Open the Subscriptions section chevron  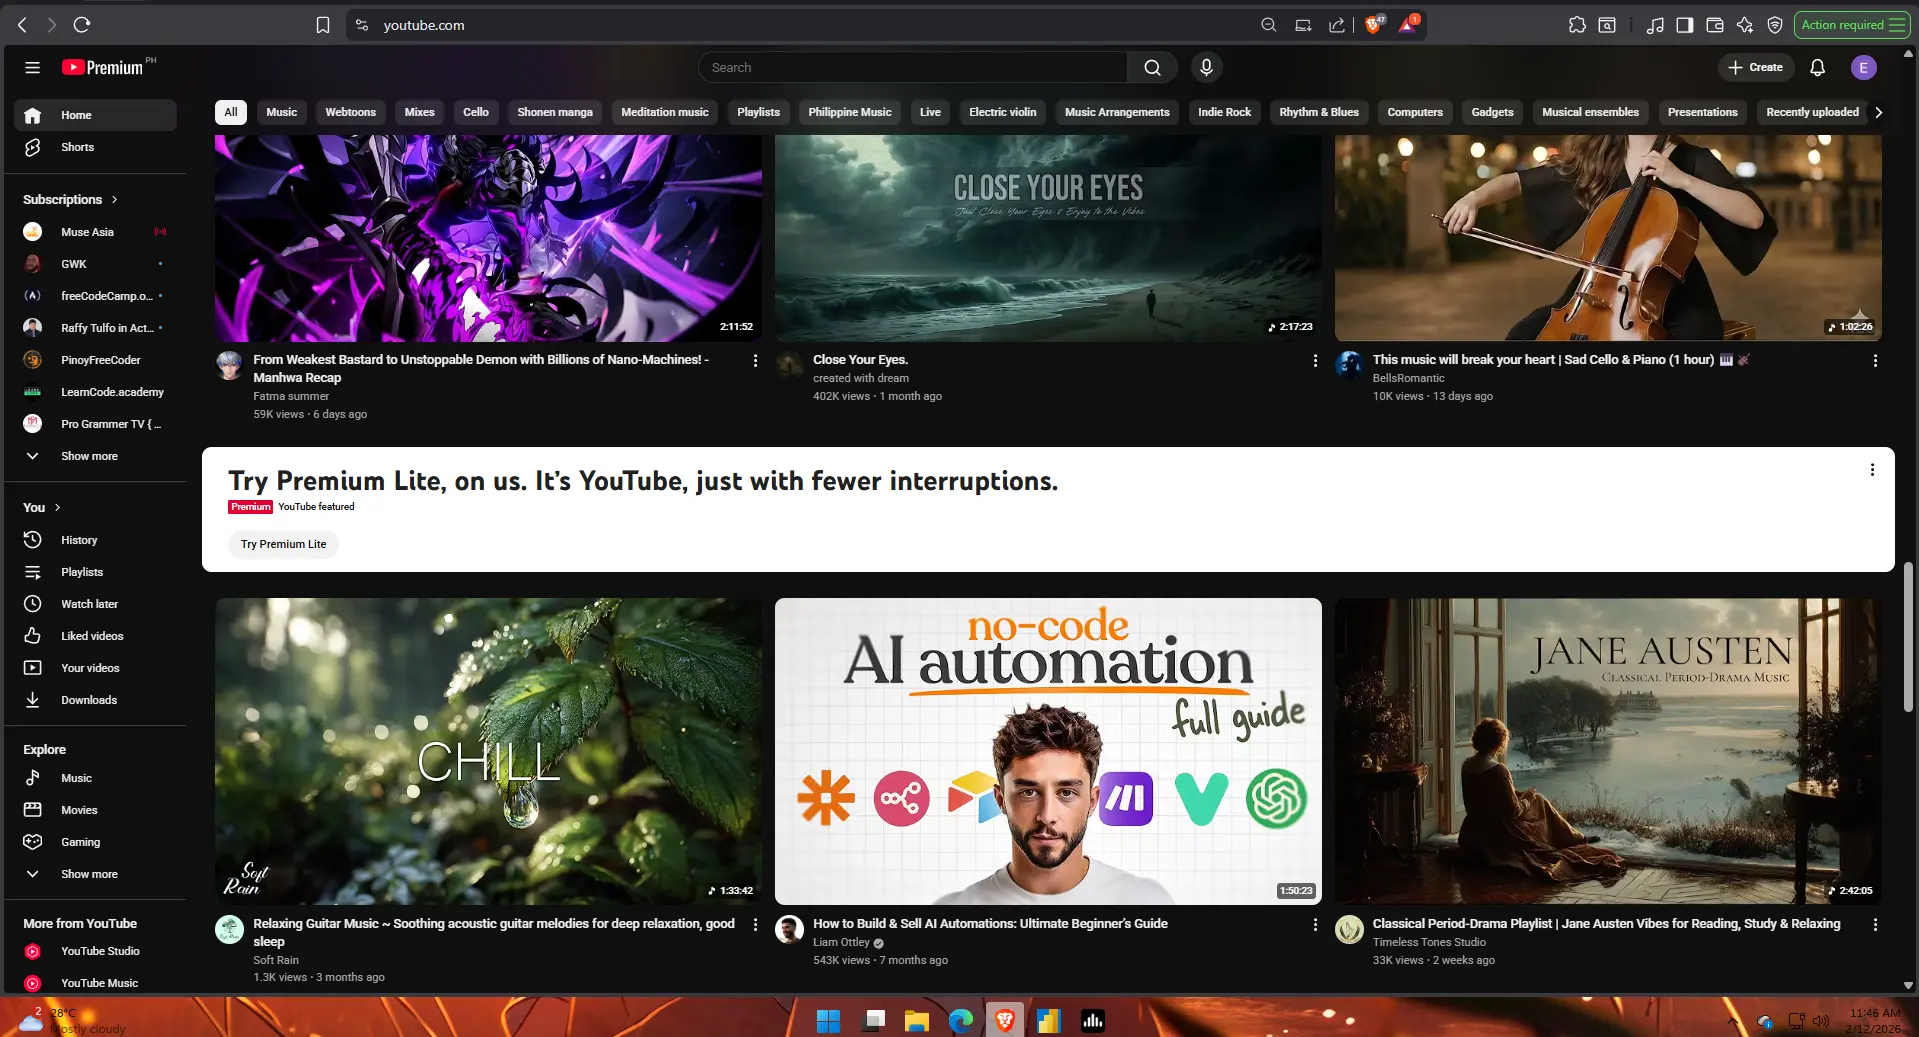tap(114, 199)
